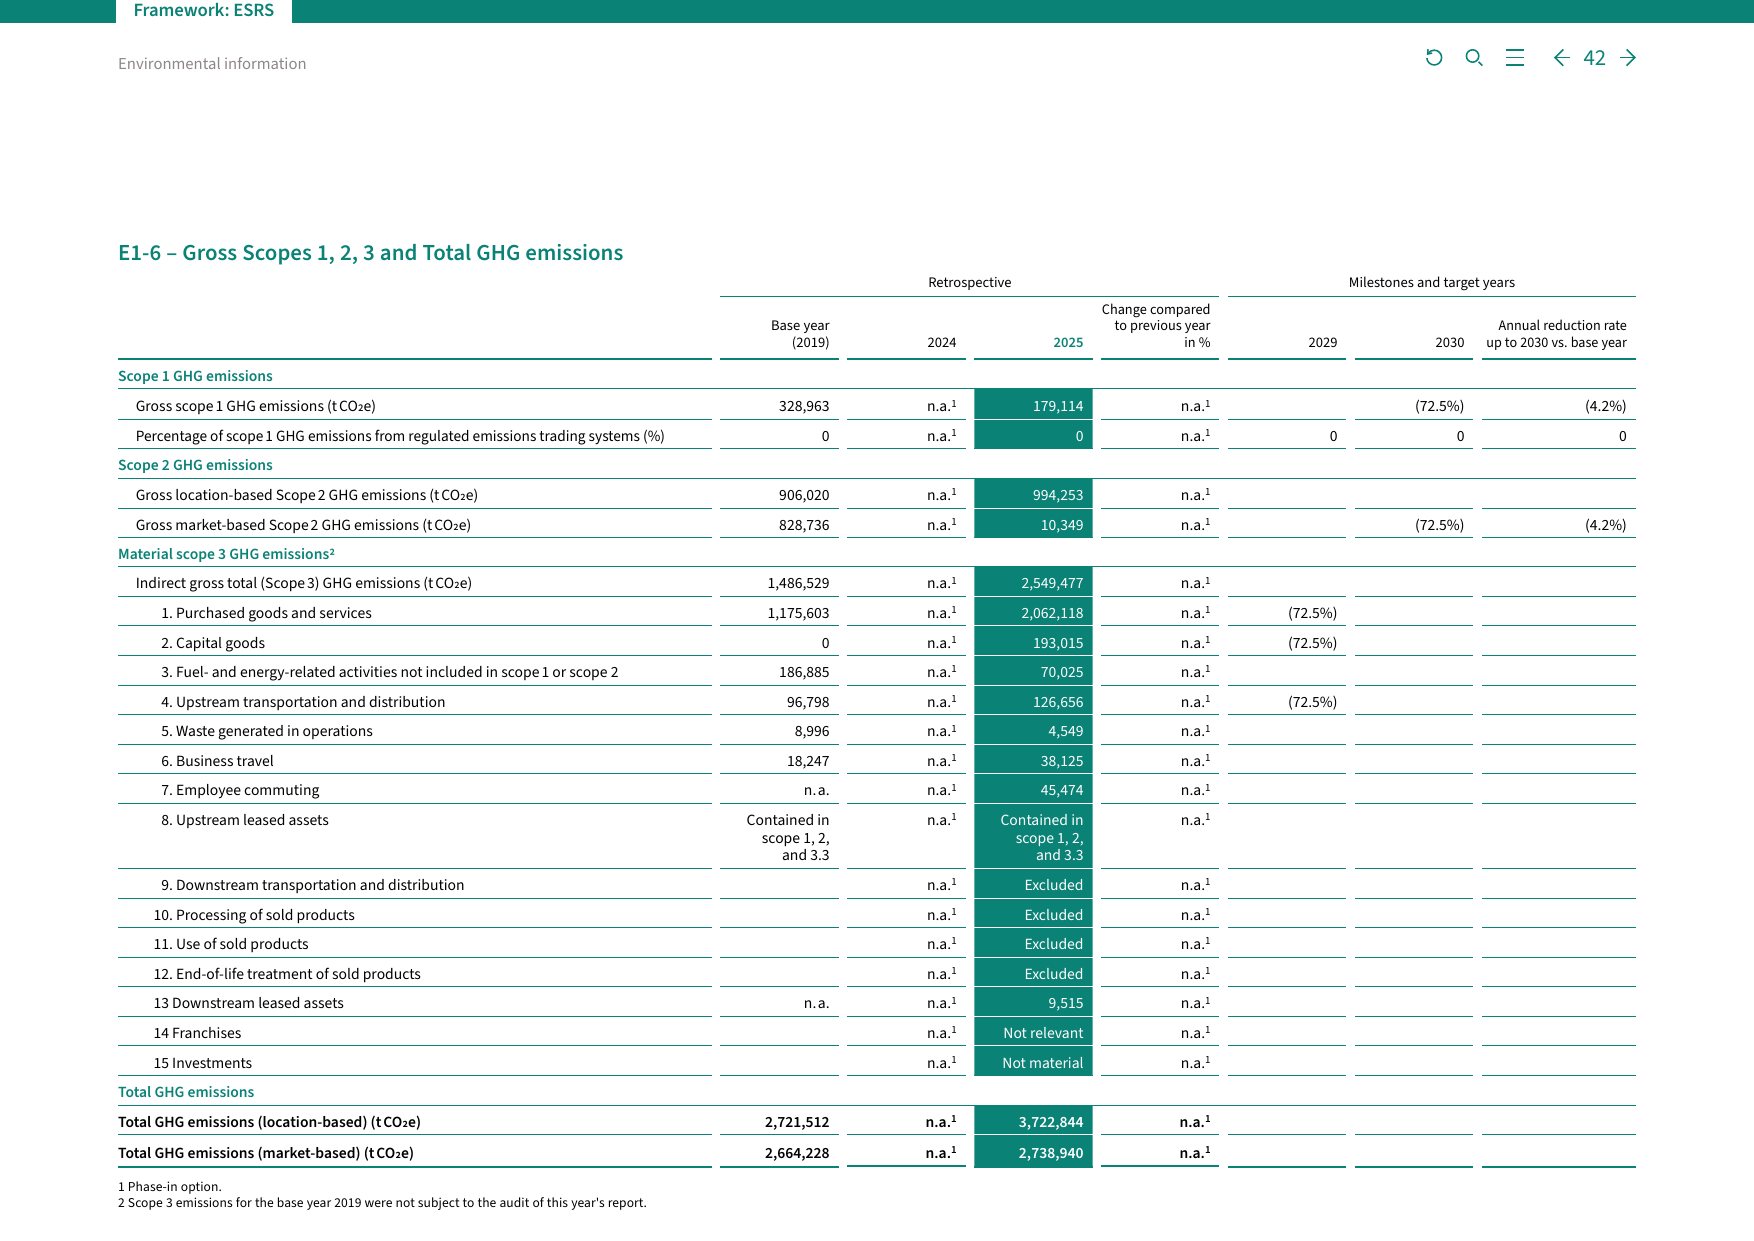Click the back/undo circular arrow icon
This screenshot has width=1754, height=1241.
[x=1434, y=58]
